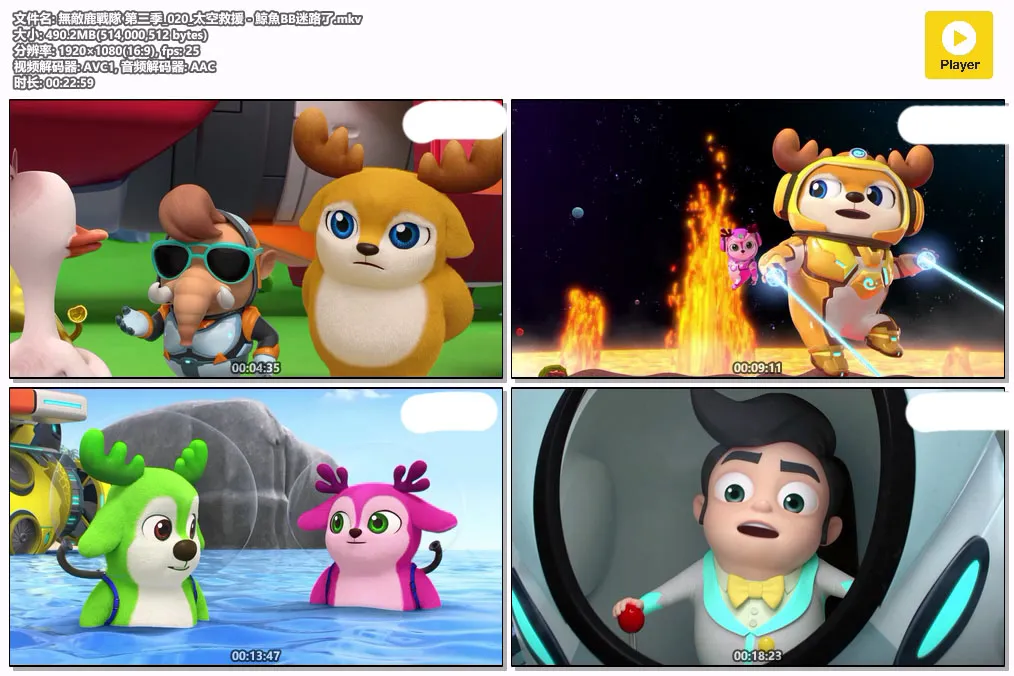Open the thumbnail with the lava eruption
This screenshot has width=1014, height=676.
[757, 238]
